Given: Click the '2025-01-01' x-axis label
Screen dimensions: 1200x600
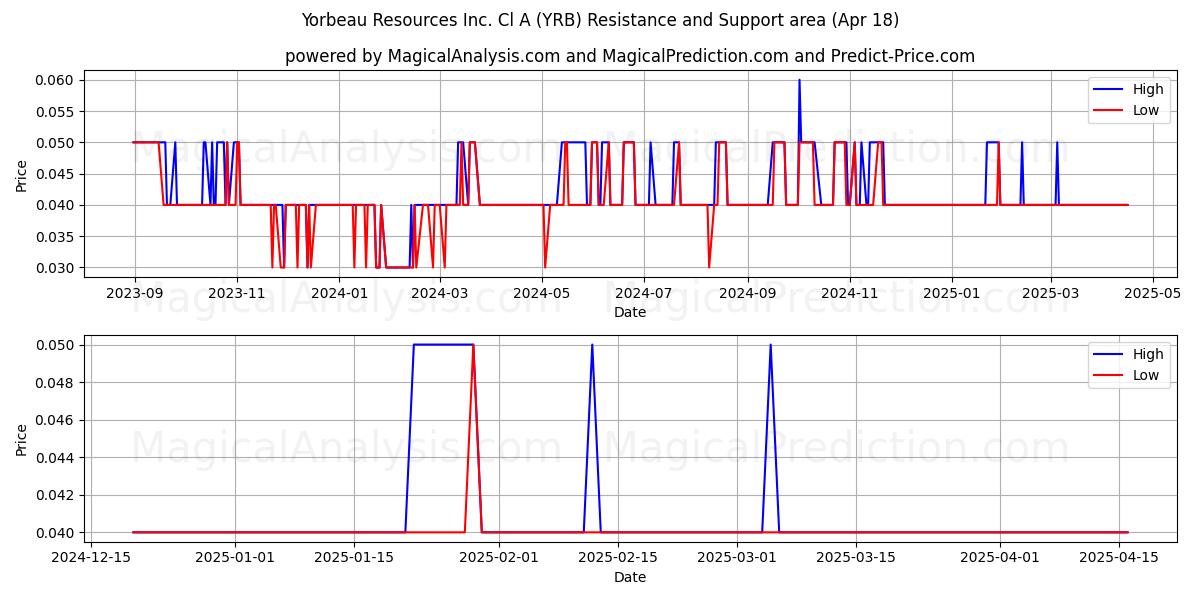Looking at the screenshot, I should [x=236, y=559].
